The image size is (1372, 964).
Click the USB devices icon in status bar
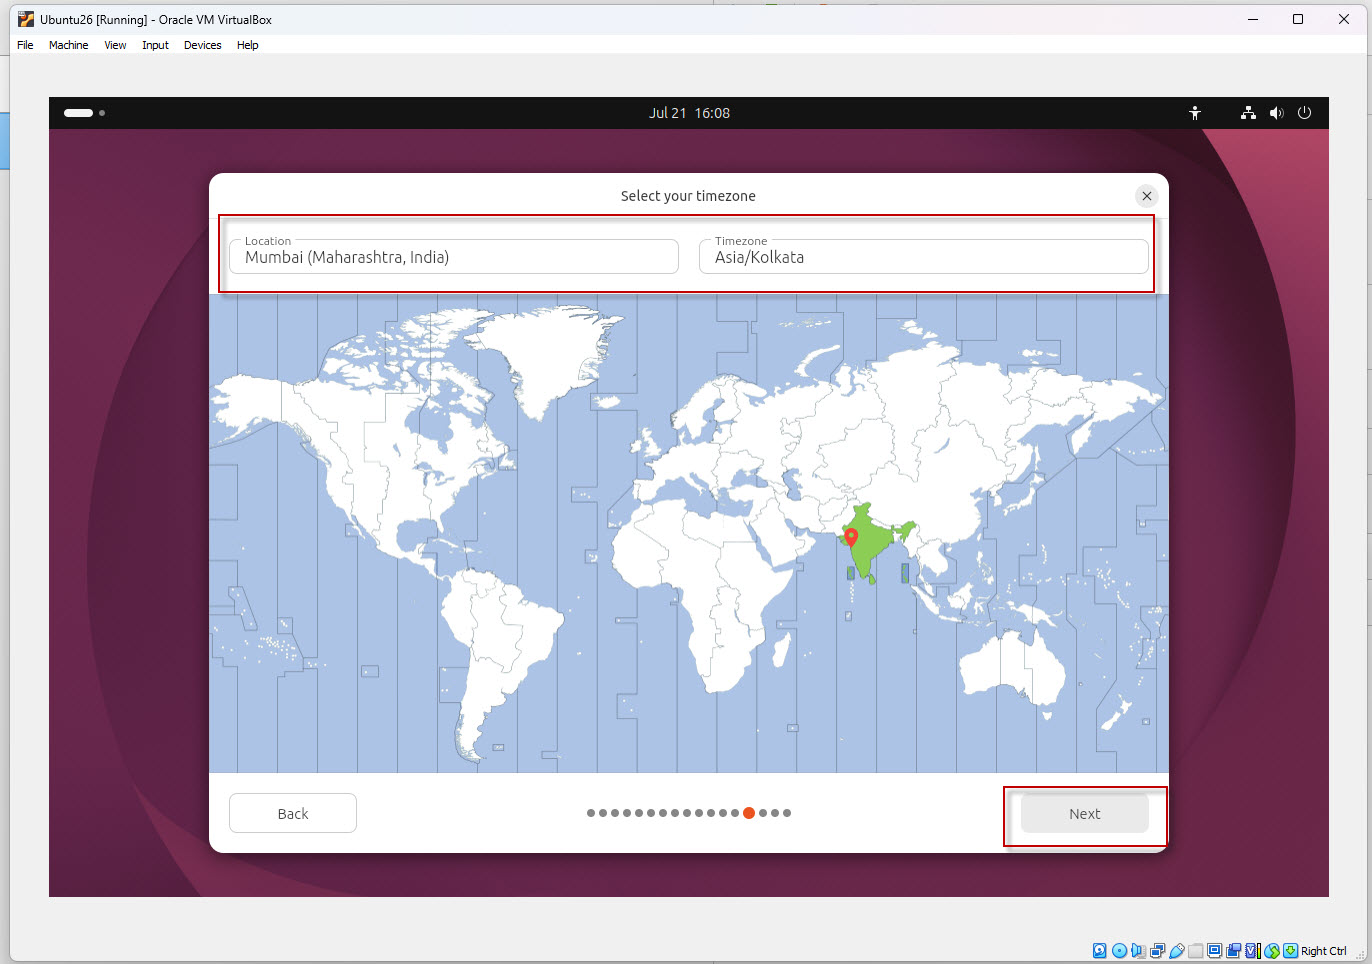pos(1177,951)
